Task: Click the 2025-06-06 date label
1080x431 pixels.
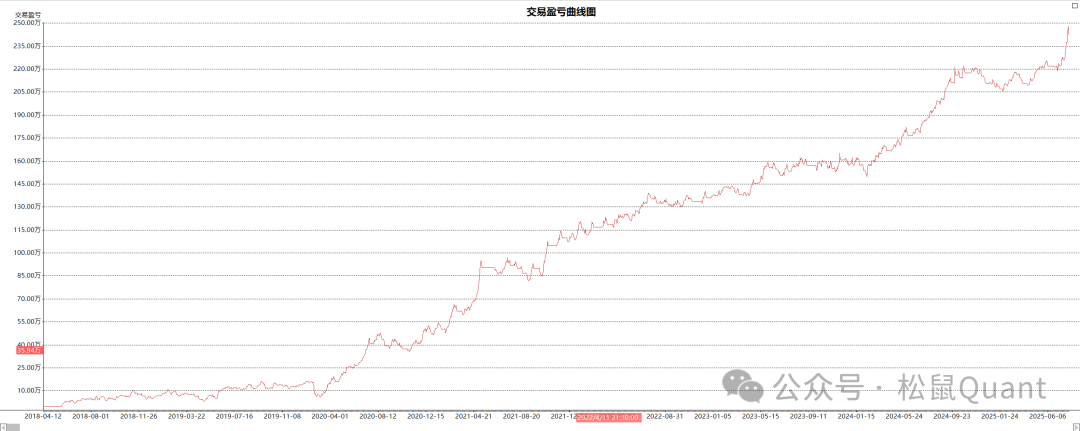Action: [1048, 415]
